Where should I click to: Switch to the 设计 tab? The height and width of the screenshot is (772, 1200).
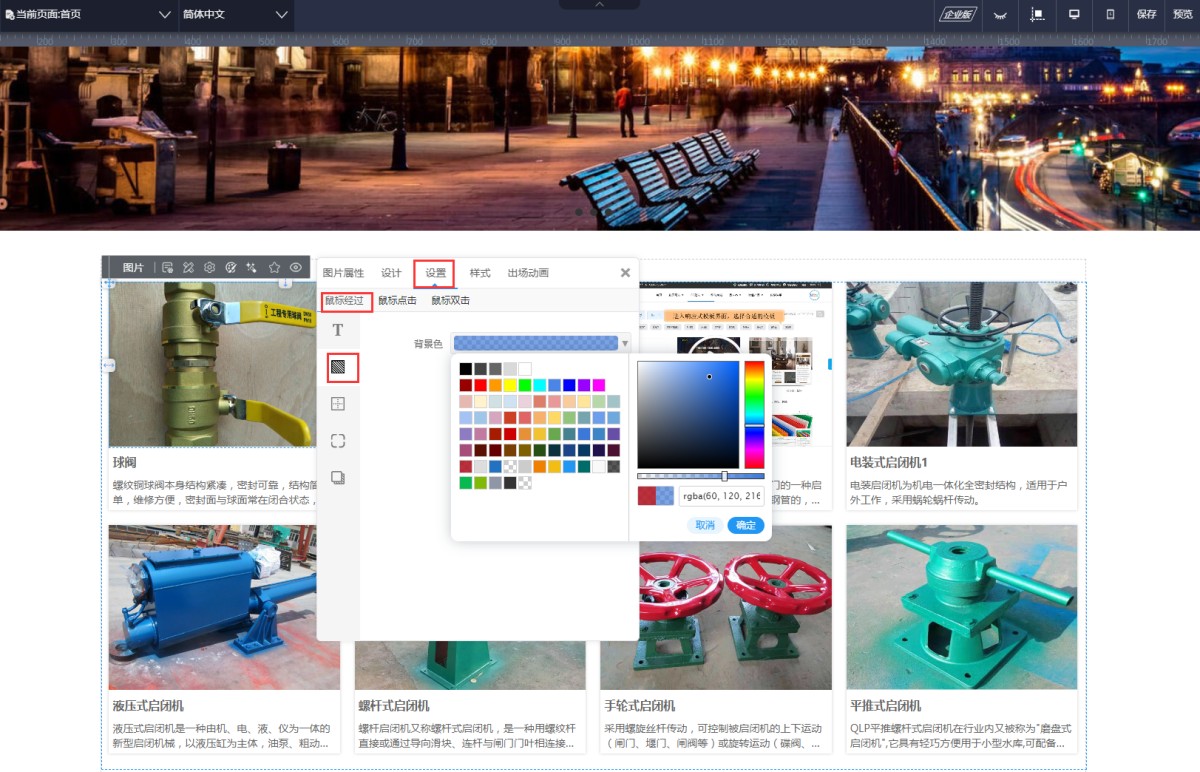coord(391,273)
